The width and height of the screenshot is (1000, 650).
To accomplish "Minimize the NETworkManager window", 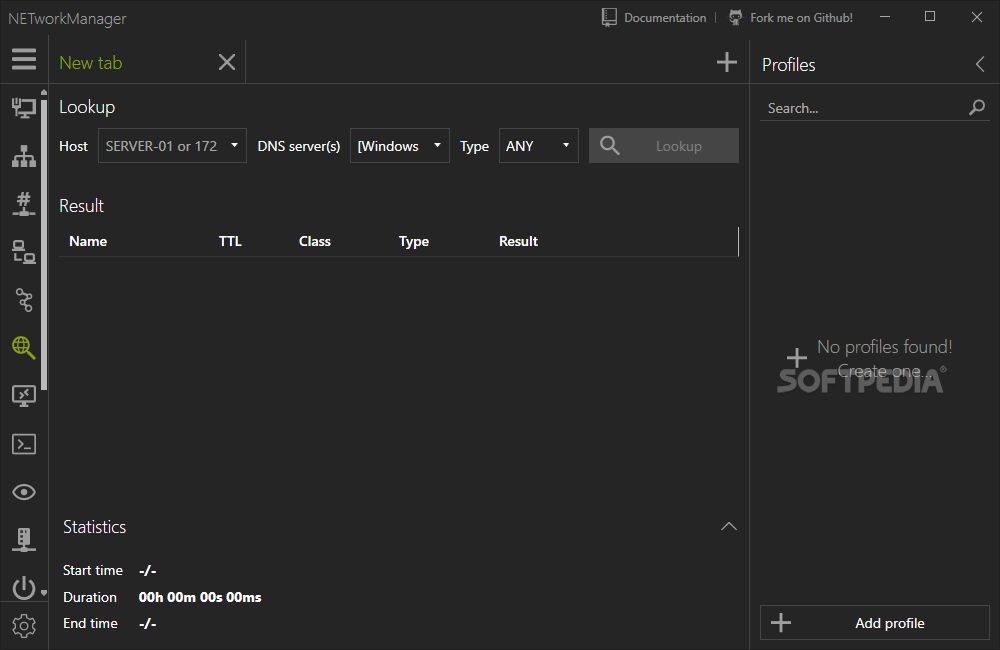I will pos(885,17).
